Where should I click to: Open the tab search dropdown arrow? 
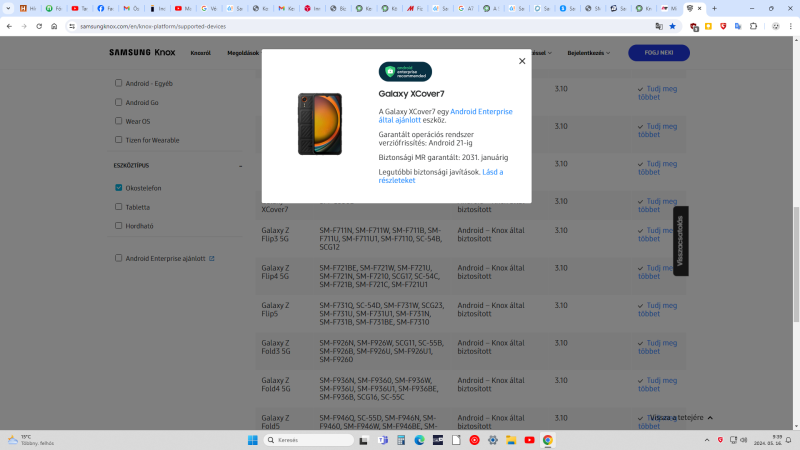point(8,8)
